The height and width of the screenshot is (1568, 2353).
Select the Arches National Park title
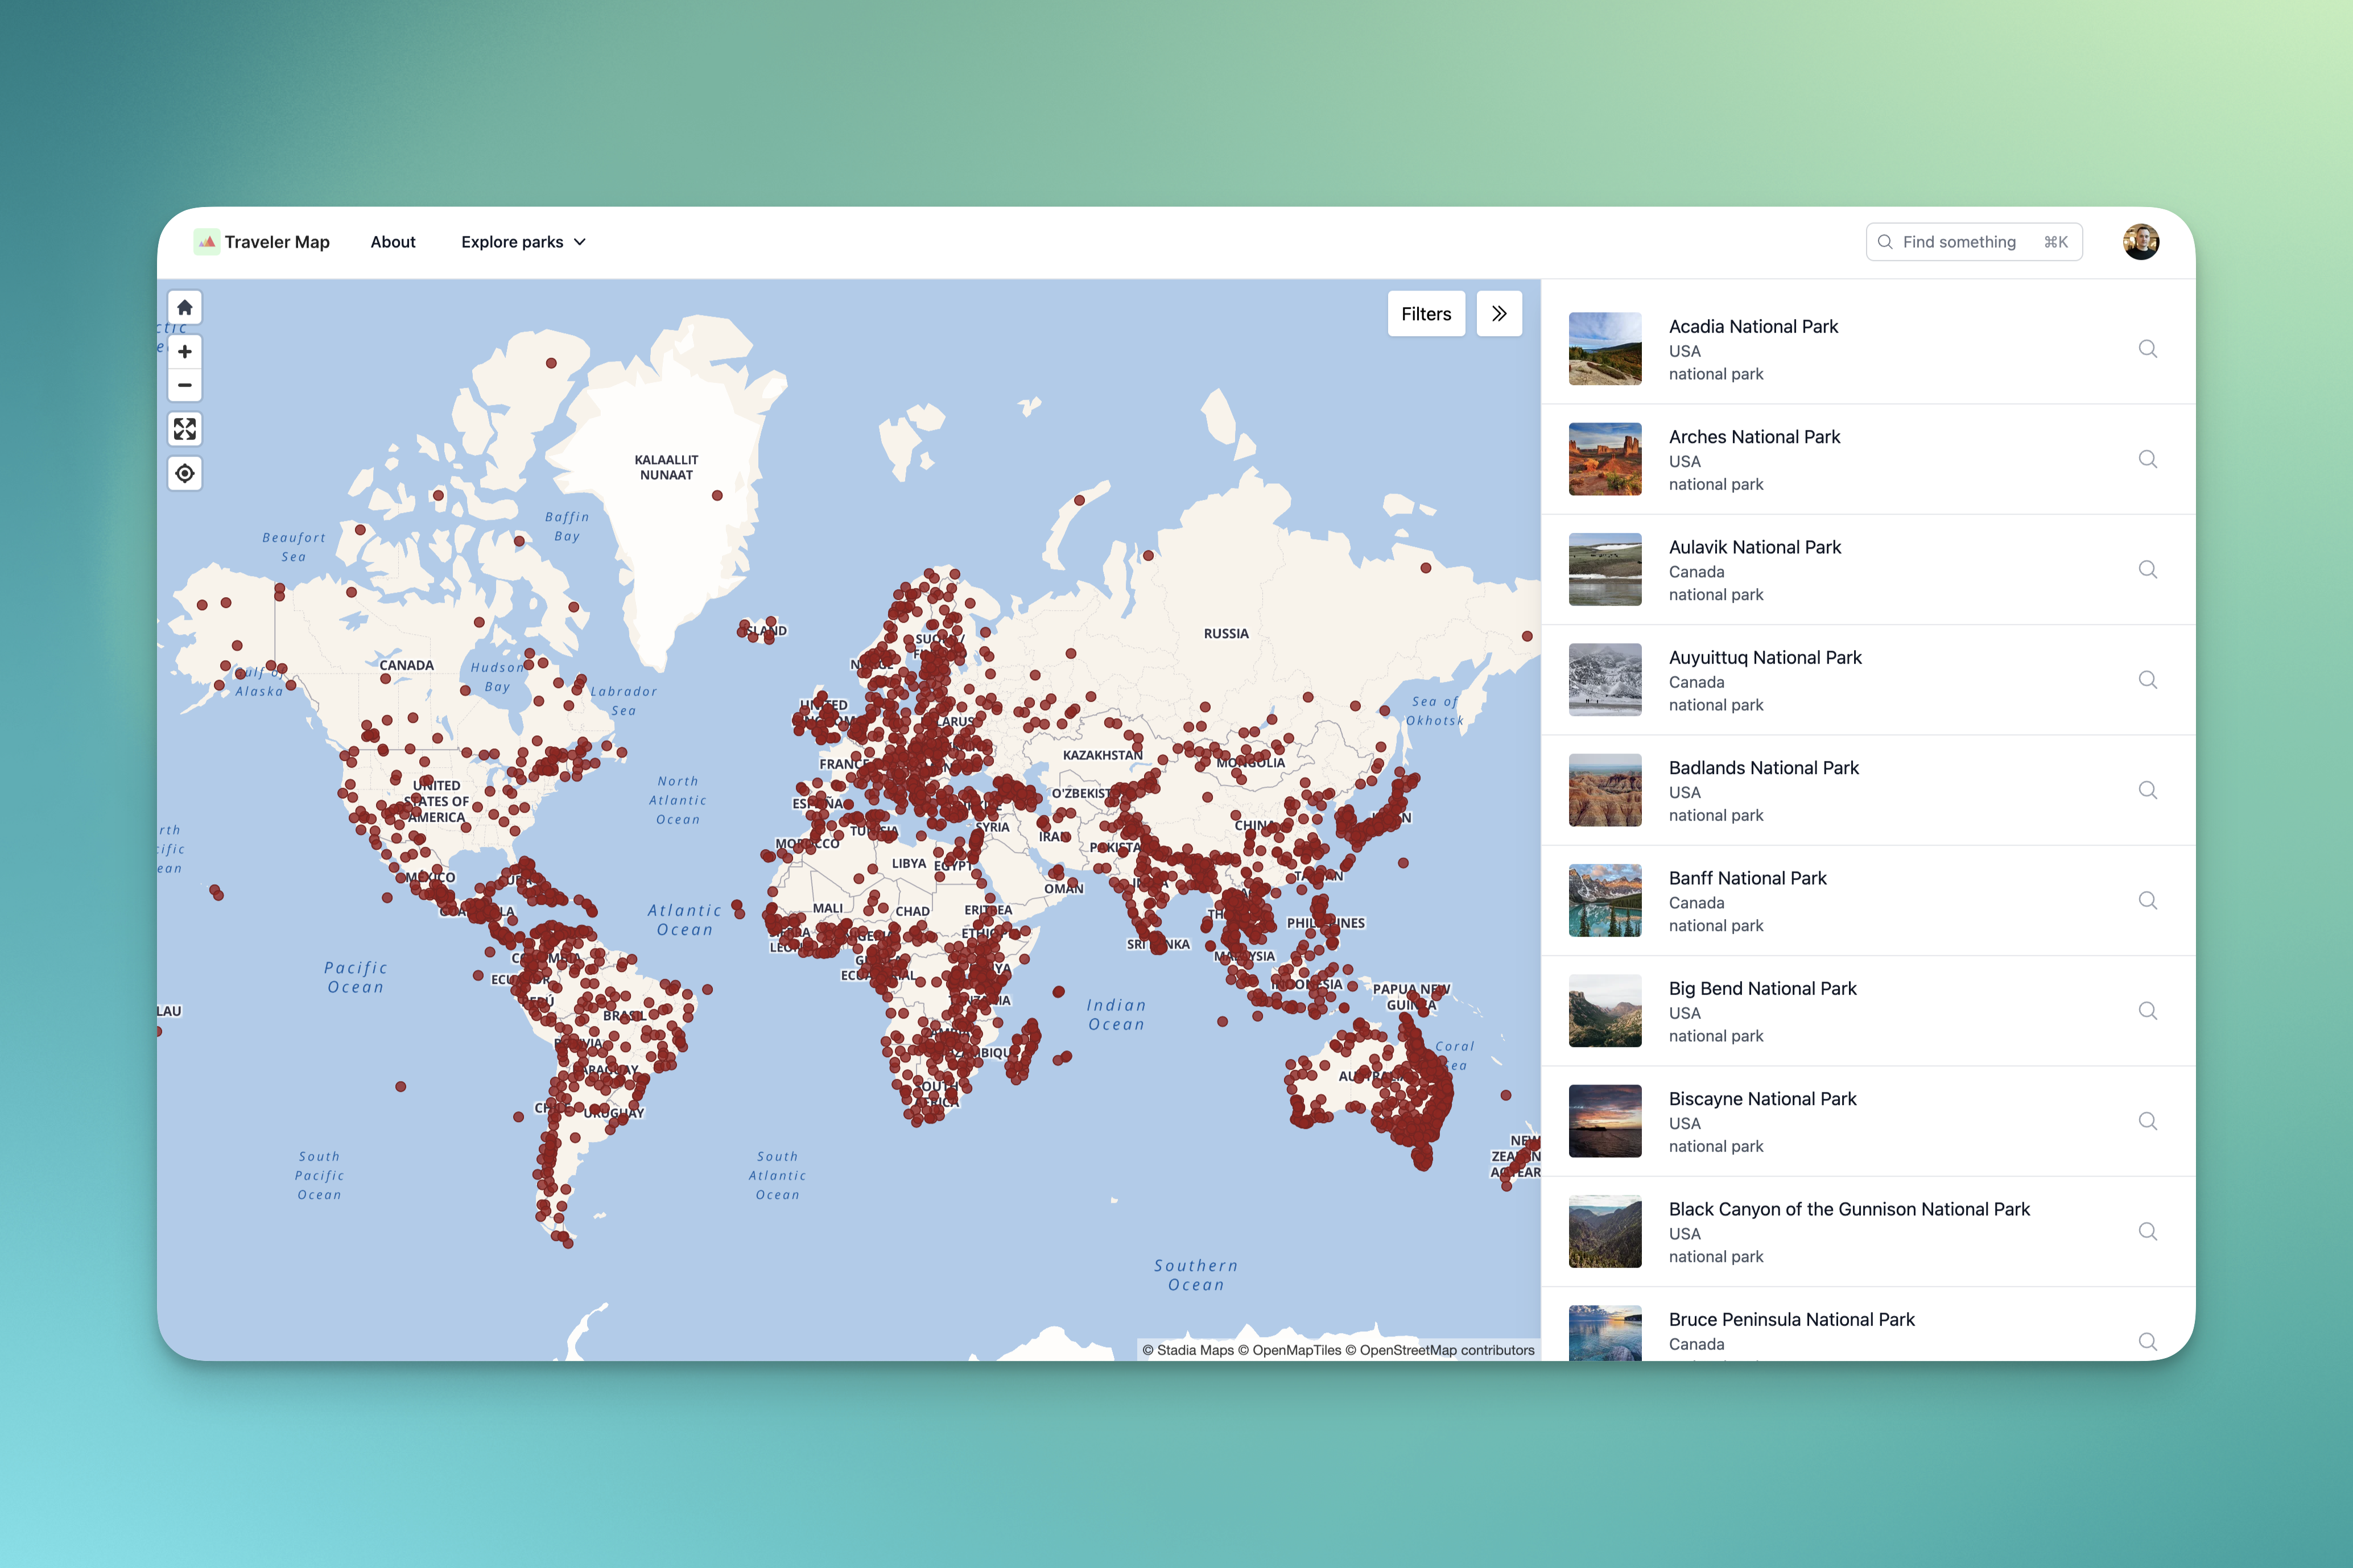coord(1754,437)
